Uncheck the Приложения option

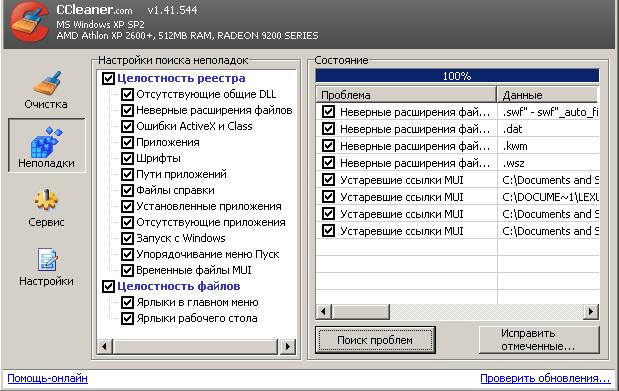[127, 142]
